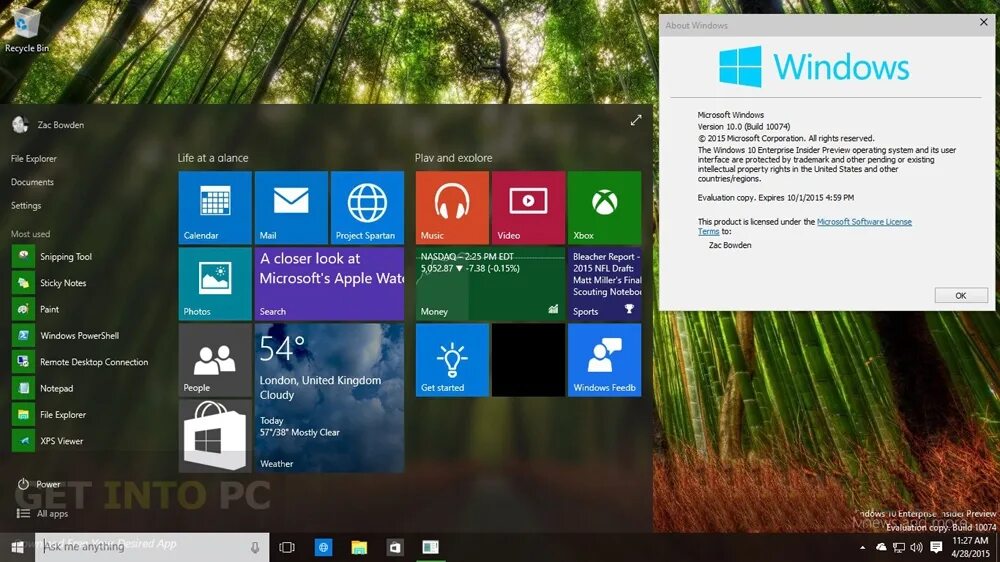
Task: Open the network tray icon
Action: (x=899, y=547)
